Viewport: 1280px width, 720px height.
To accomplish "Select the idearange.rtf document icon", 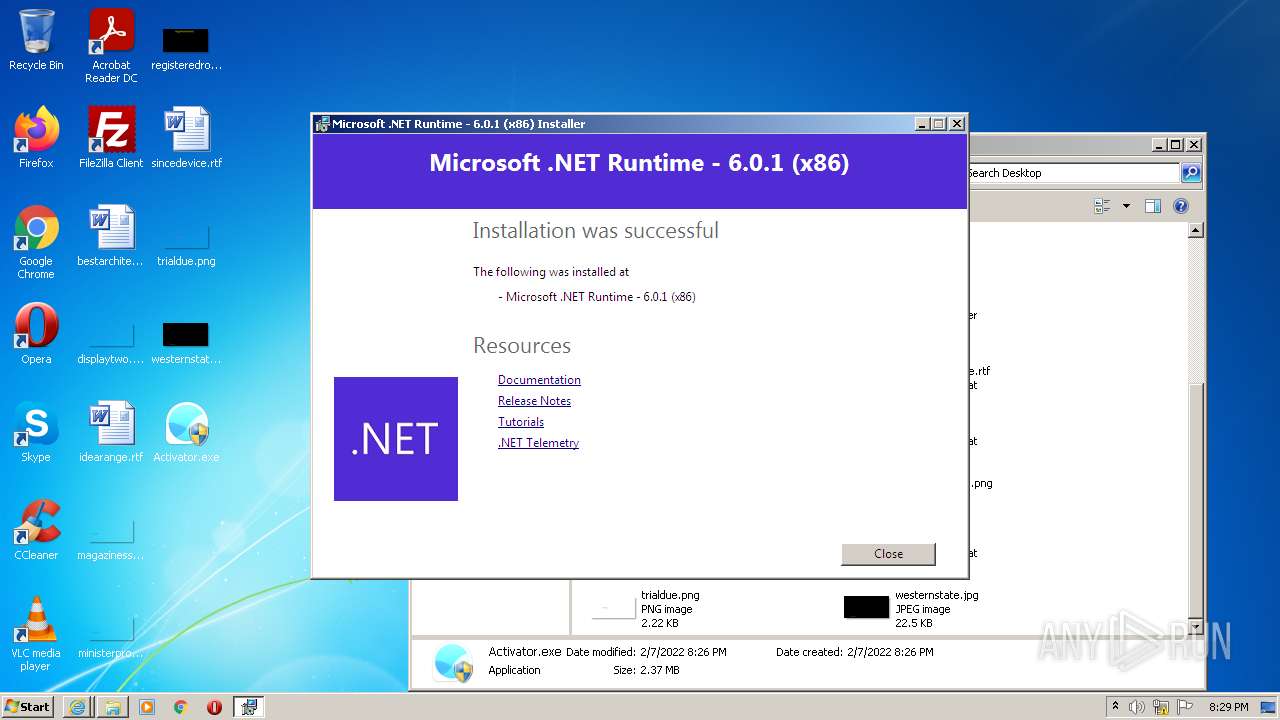I will [111, 432].
